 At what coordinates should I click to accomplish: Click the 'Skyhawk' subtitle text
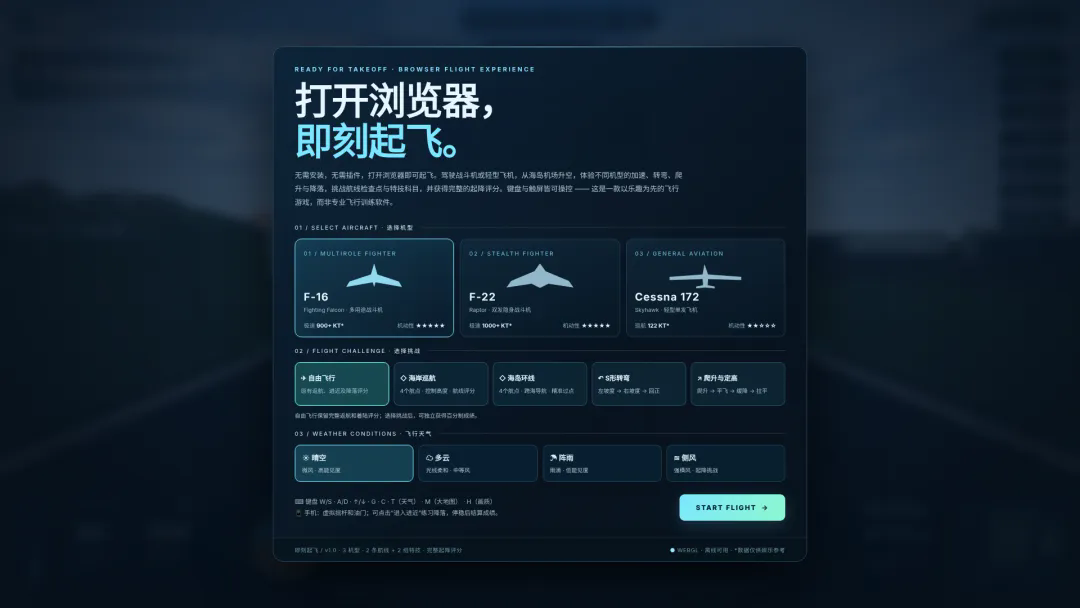[647, 310]
